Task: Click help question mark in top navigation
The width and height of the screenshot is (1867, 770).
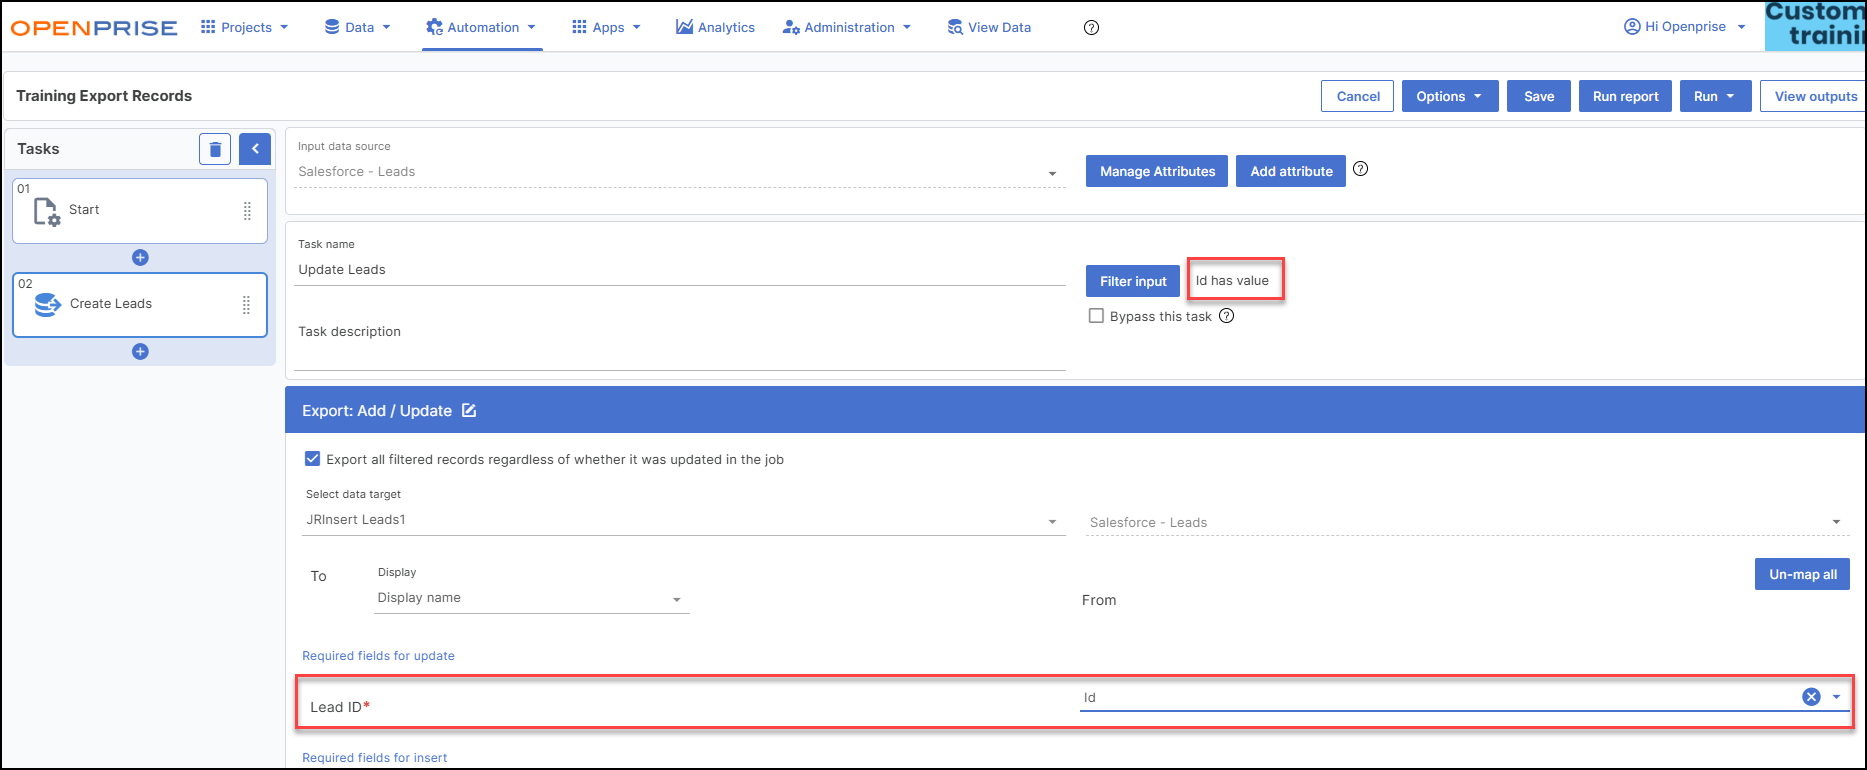Action: pos(1091,28)
